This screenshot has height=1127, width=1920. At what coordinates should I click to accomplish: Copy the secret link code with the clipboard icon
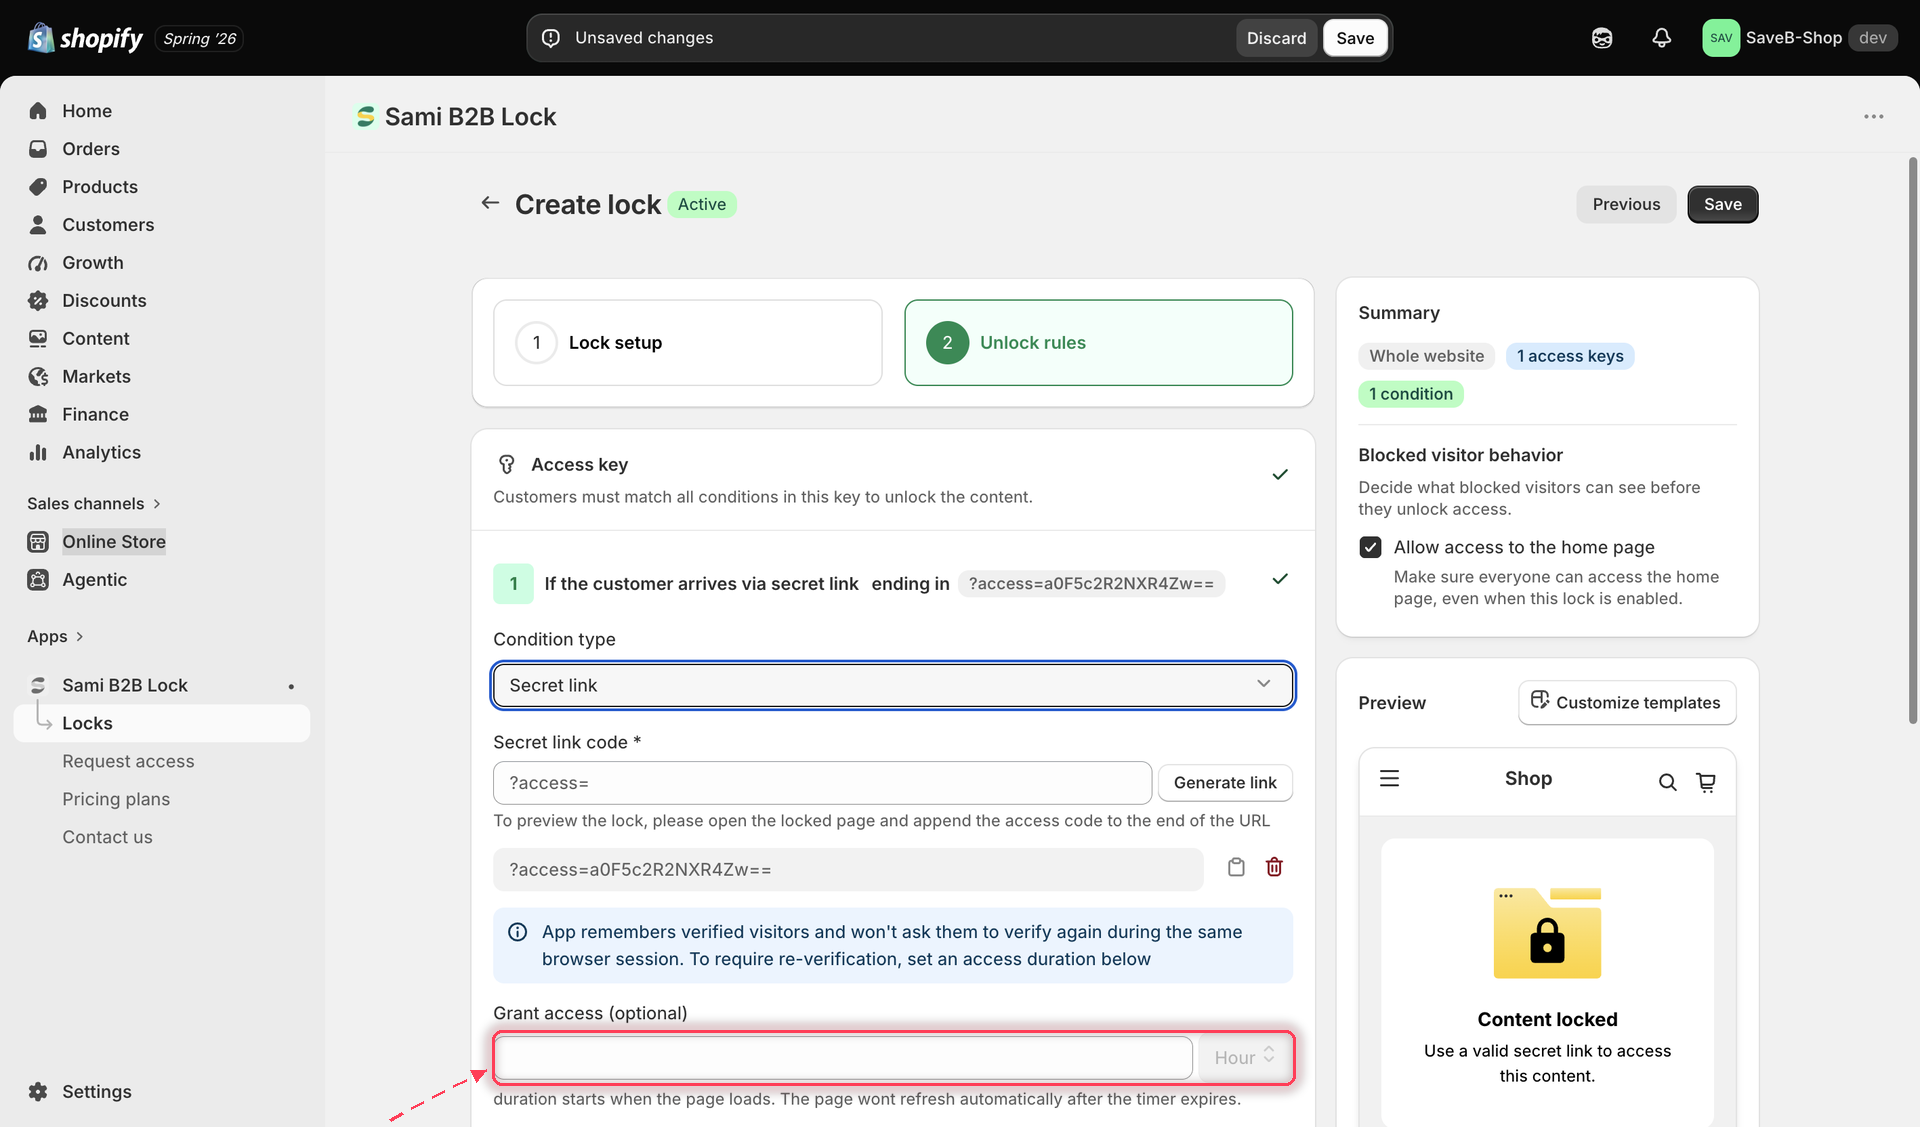(1236, 867)
